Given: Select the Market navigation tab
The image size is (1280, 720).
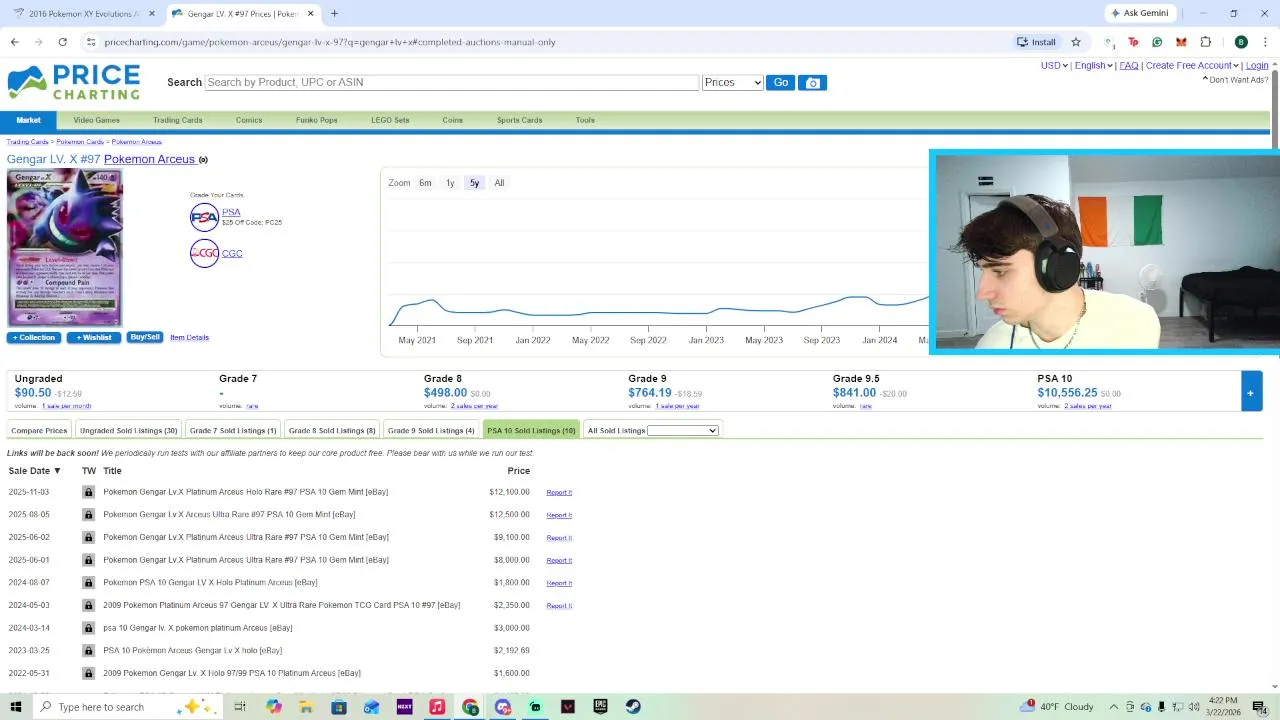Looking at the screenshot, I should pos(28,120).
